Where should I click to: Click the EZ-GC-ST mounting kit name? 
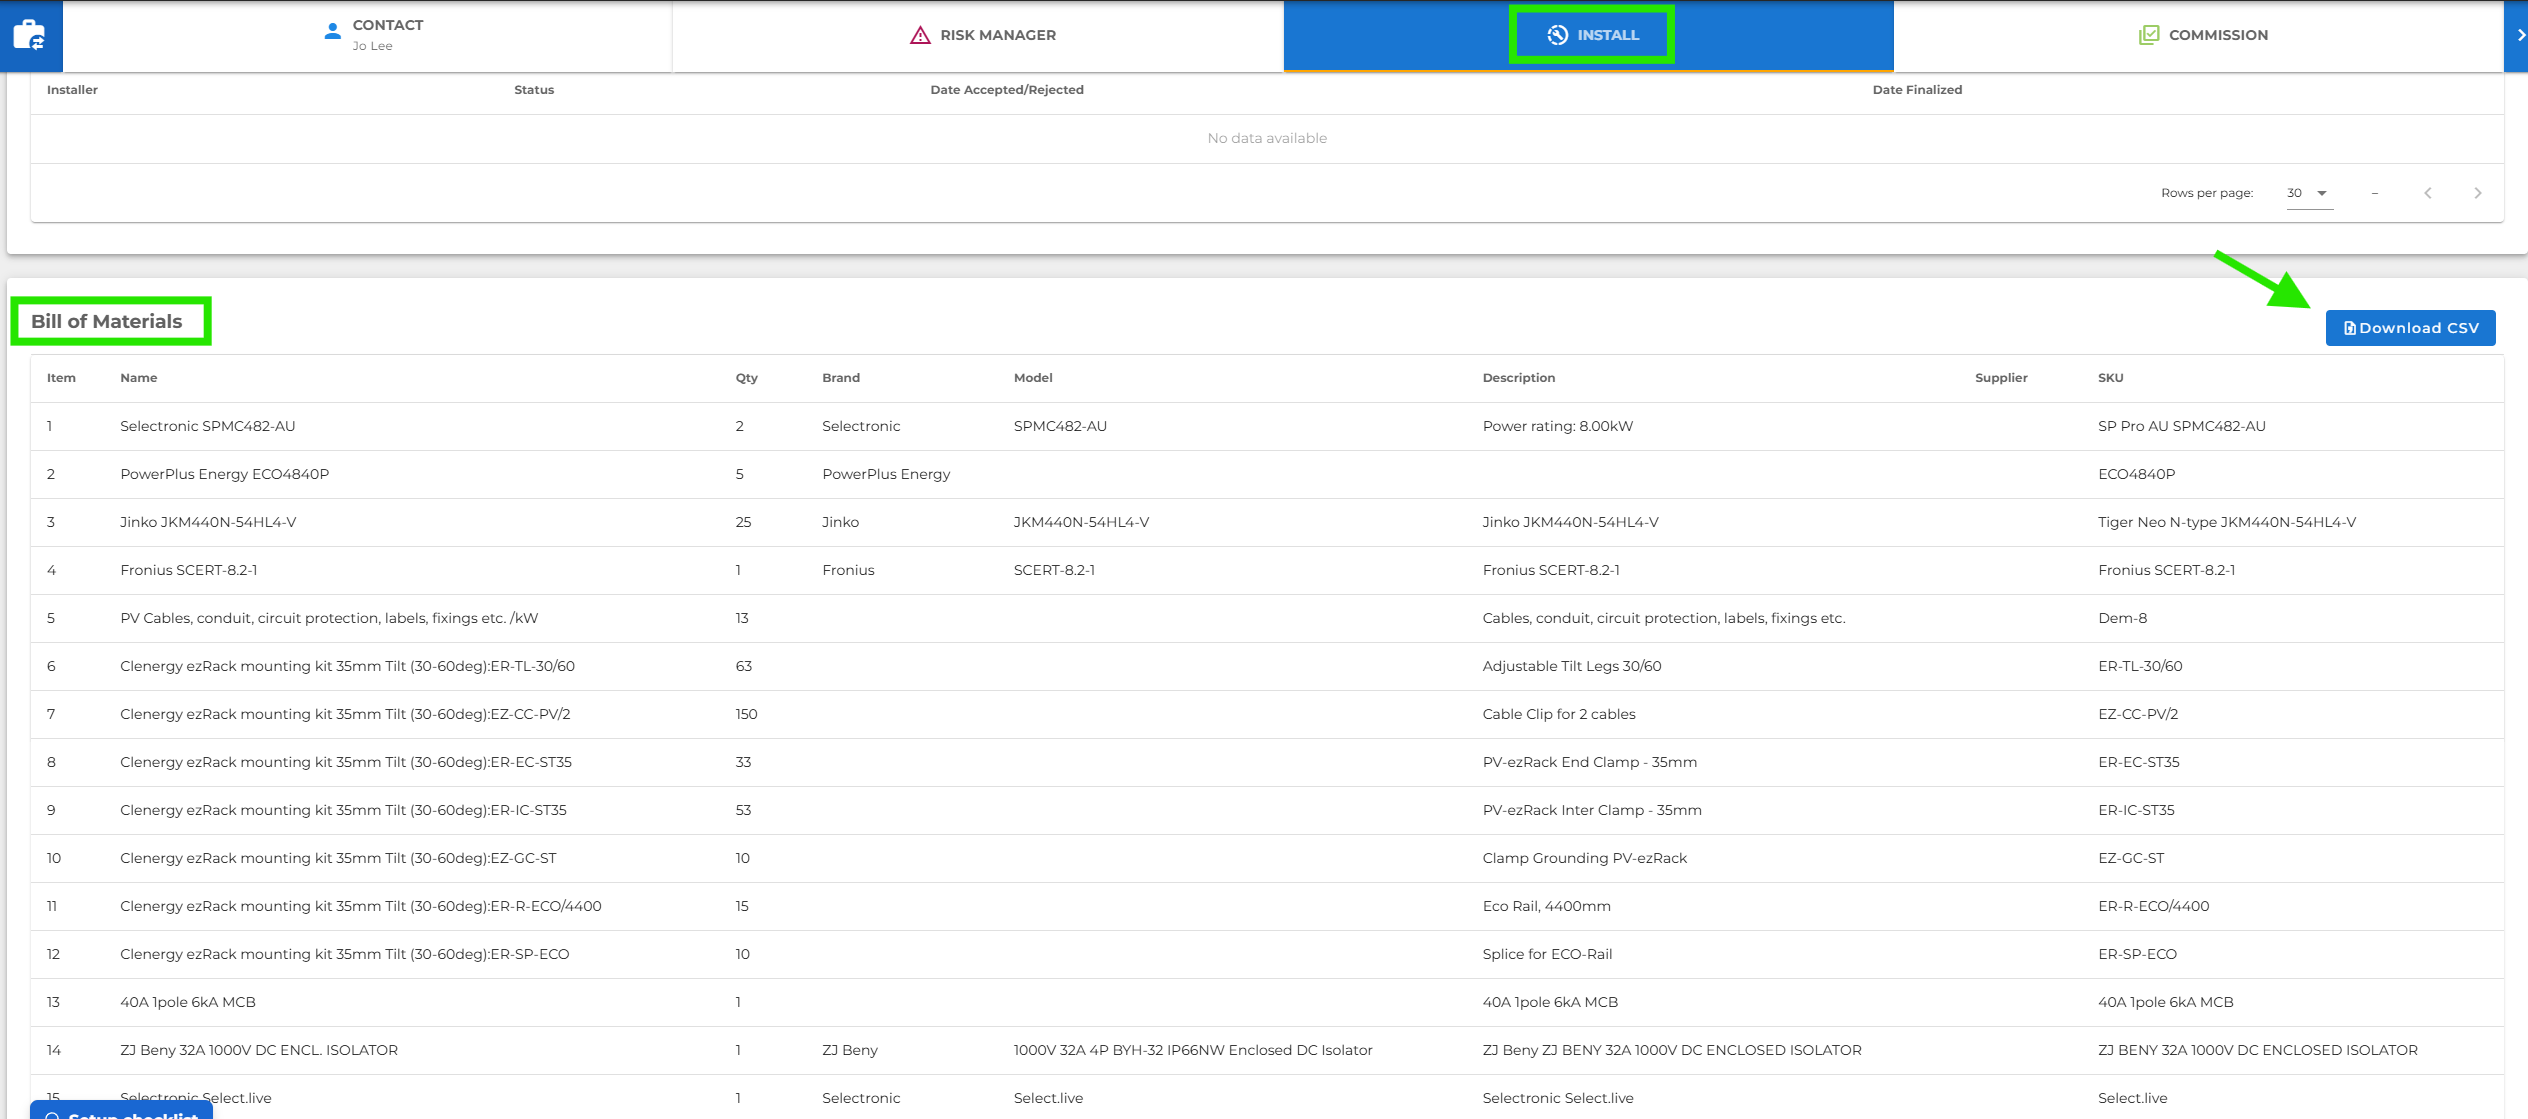pyautogui.click(x=338, y=858)
